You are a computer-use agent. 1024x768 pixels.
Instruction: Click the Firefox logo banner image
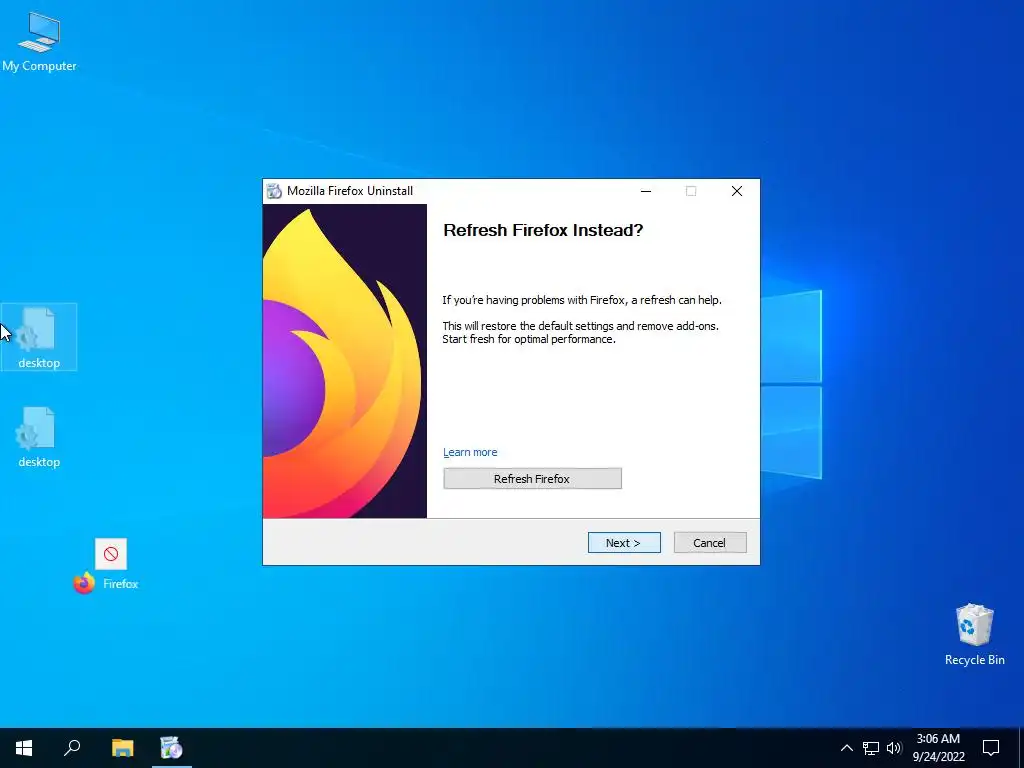[345, 361]
